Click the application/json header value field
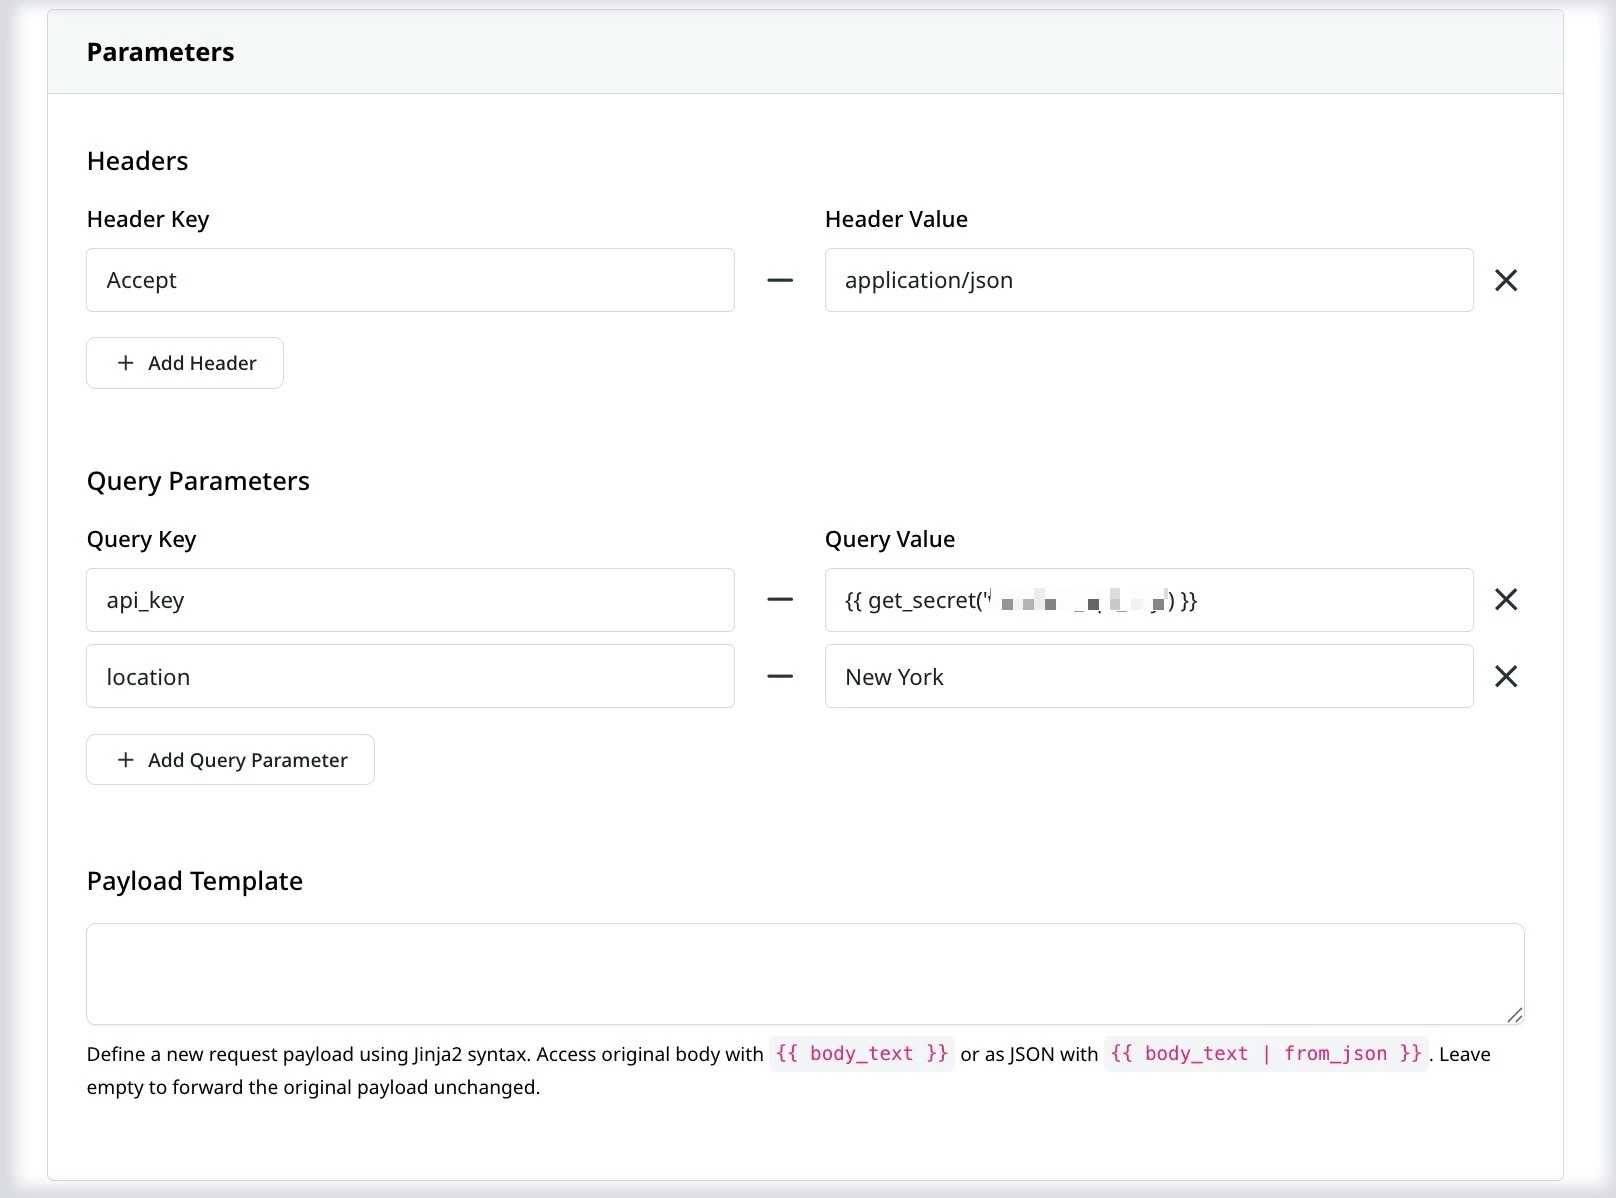 point(1148,280)
